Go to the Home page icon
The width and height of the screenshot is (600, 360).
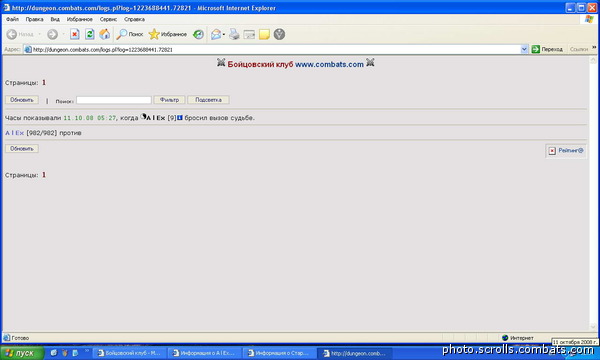(104, 34)
